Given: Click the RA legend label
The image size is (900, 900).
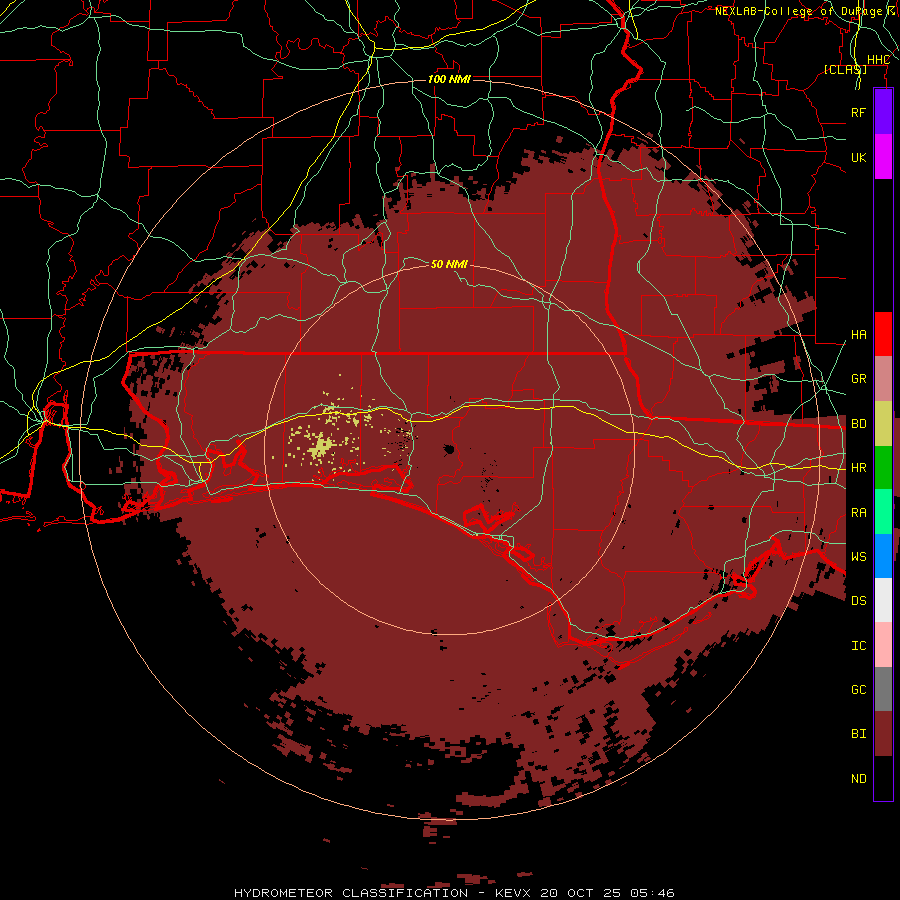Looking at the screenshot, I should tap(859, 513).
